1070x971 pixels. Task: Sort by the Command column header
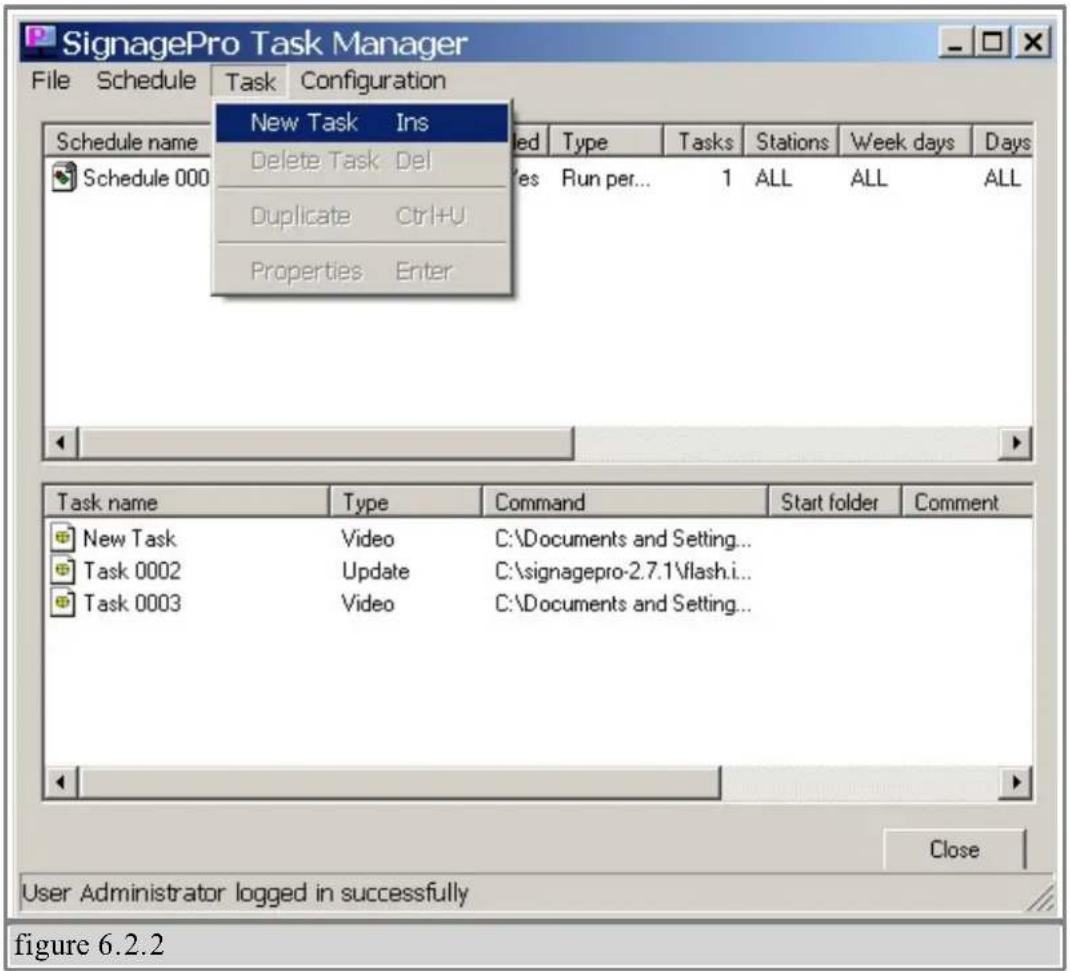tap(625, 502)
